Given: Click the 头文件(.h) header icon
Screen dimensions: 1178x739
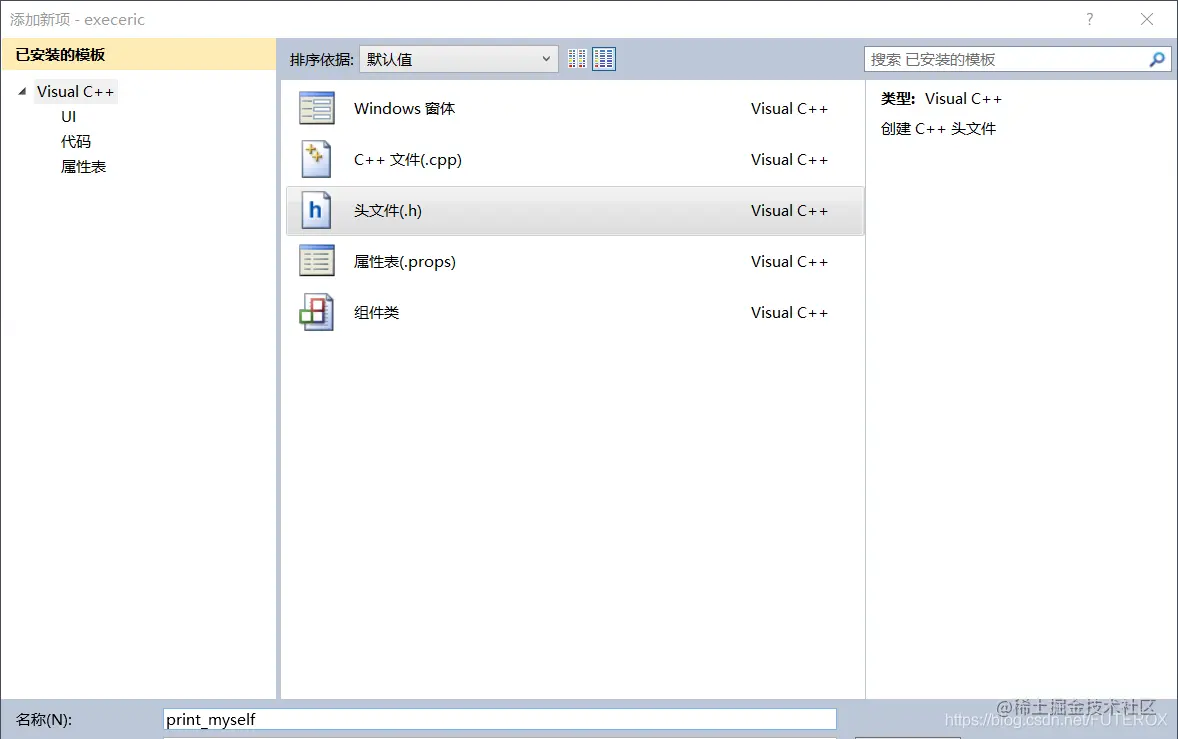Looking at the screenshot, I should coord(316,210).
